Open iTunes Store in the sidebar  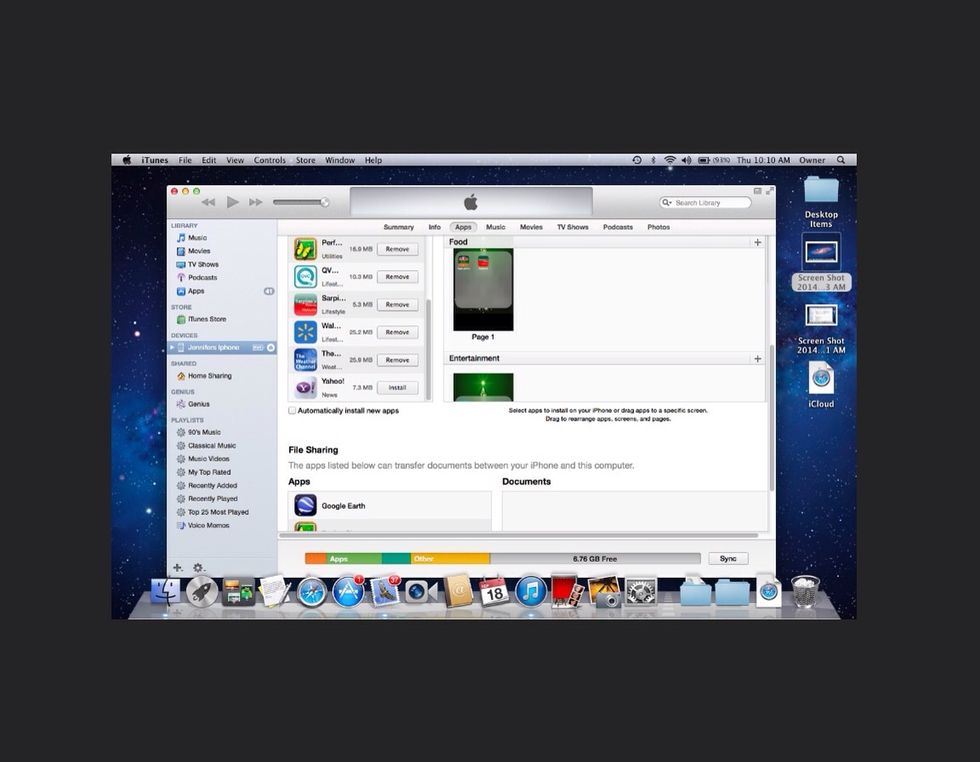pyautogui.click(x=206, y=319)
